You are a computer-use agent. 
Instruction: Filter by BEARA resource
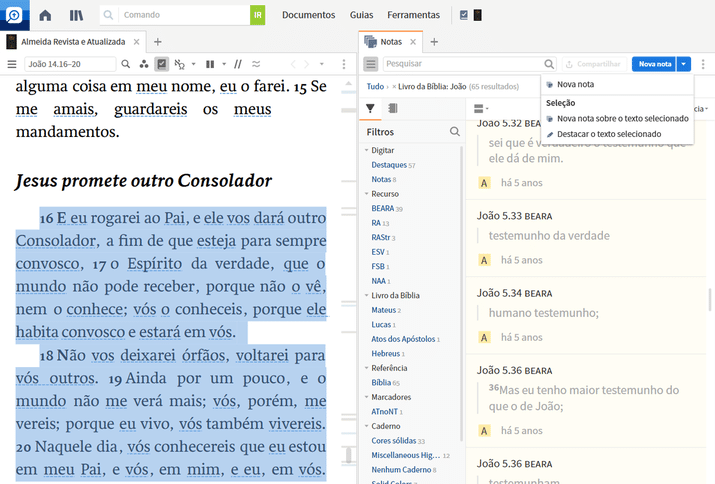[x=387, y=208]
